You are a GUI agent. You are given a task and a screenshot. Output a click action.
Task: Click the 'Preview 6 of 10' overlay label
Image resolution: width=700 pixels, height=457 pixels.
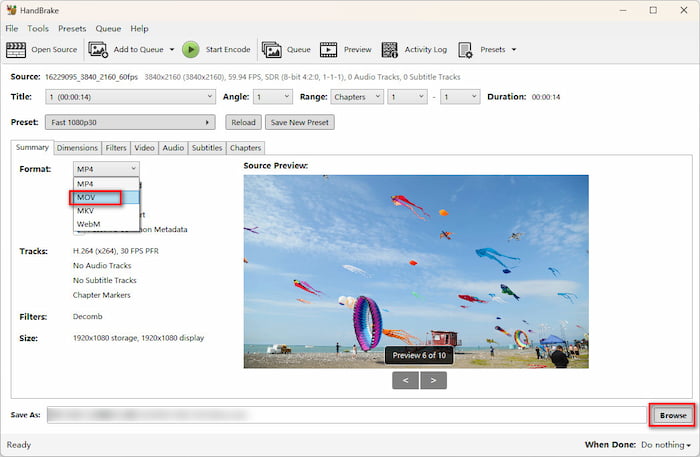point(419,356)
